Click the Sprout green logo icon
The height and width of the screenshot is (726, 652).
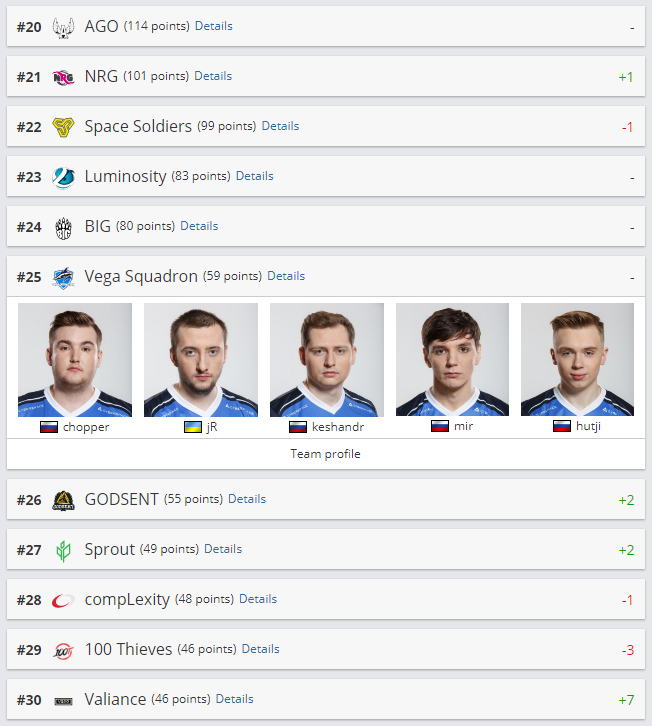tap(63, 551)
